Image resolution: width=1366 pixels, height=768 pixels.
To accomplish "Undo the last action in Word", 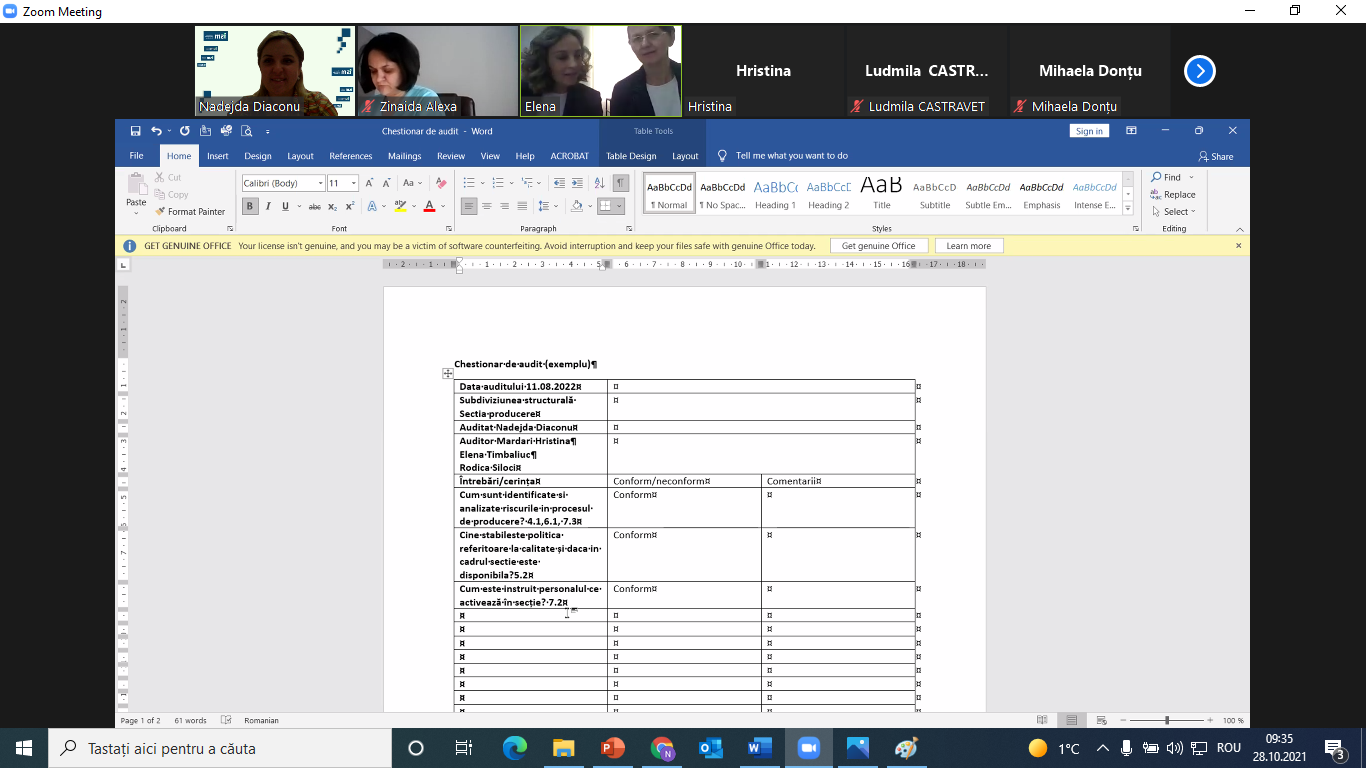I will tap(155, 131).
